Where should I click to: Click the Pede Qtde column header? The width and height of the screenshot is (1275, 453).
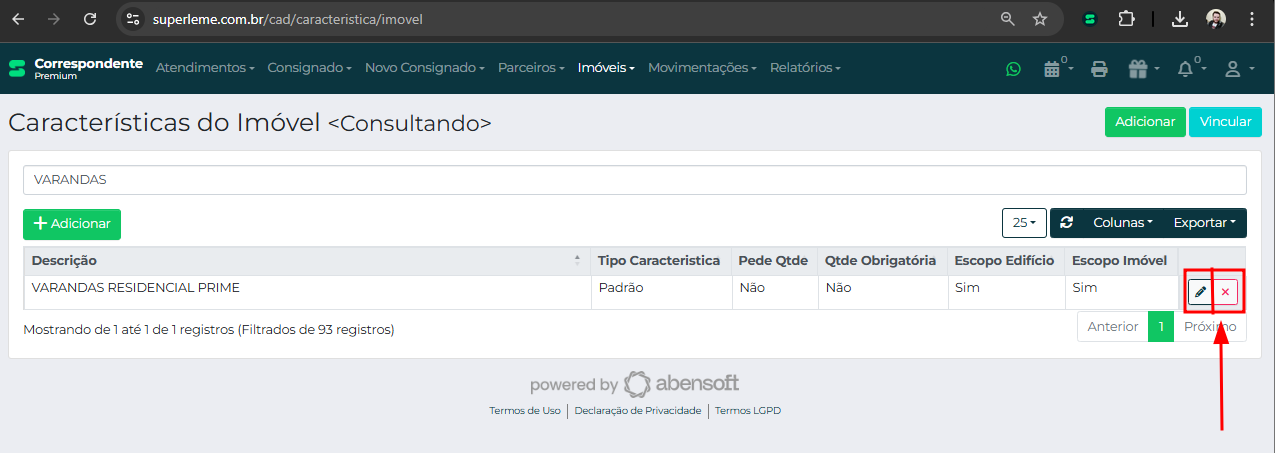(x=773, y=261)
